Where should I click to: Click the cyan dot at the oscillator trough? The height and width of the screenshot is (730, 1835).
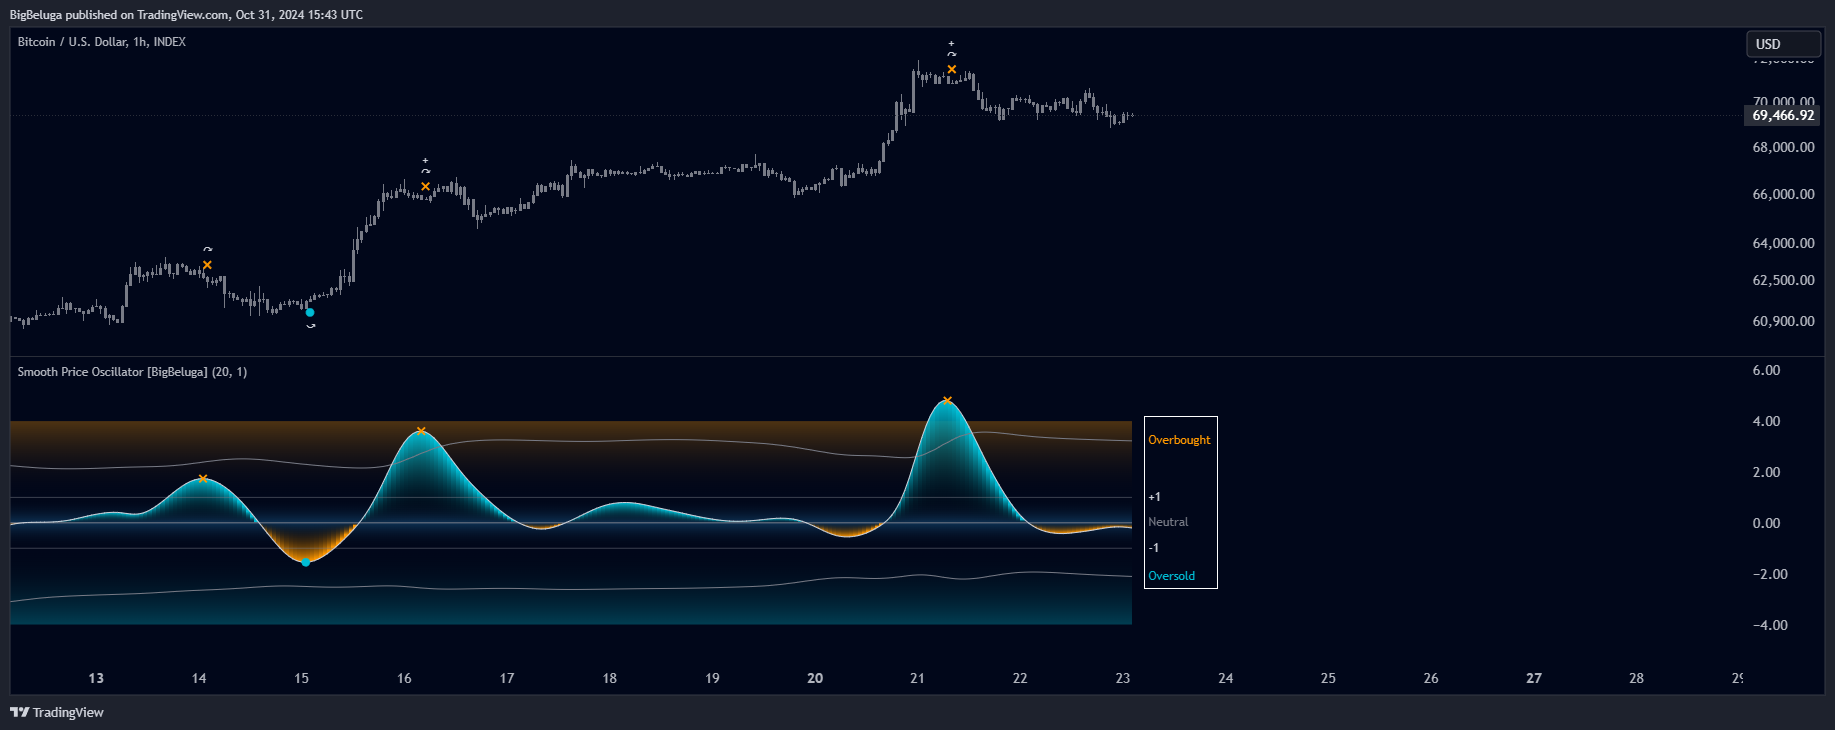point(306,562)
